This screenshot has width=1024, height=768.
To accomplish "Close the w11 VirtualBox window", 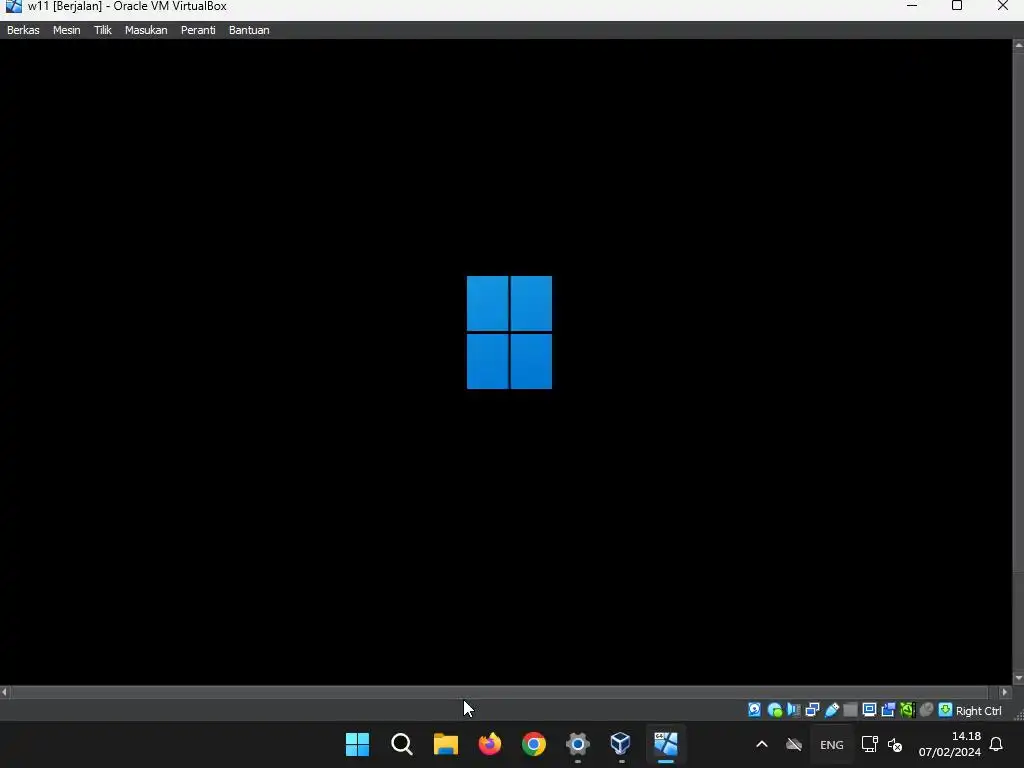I will pos(1002,6).
